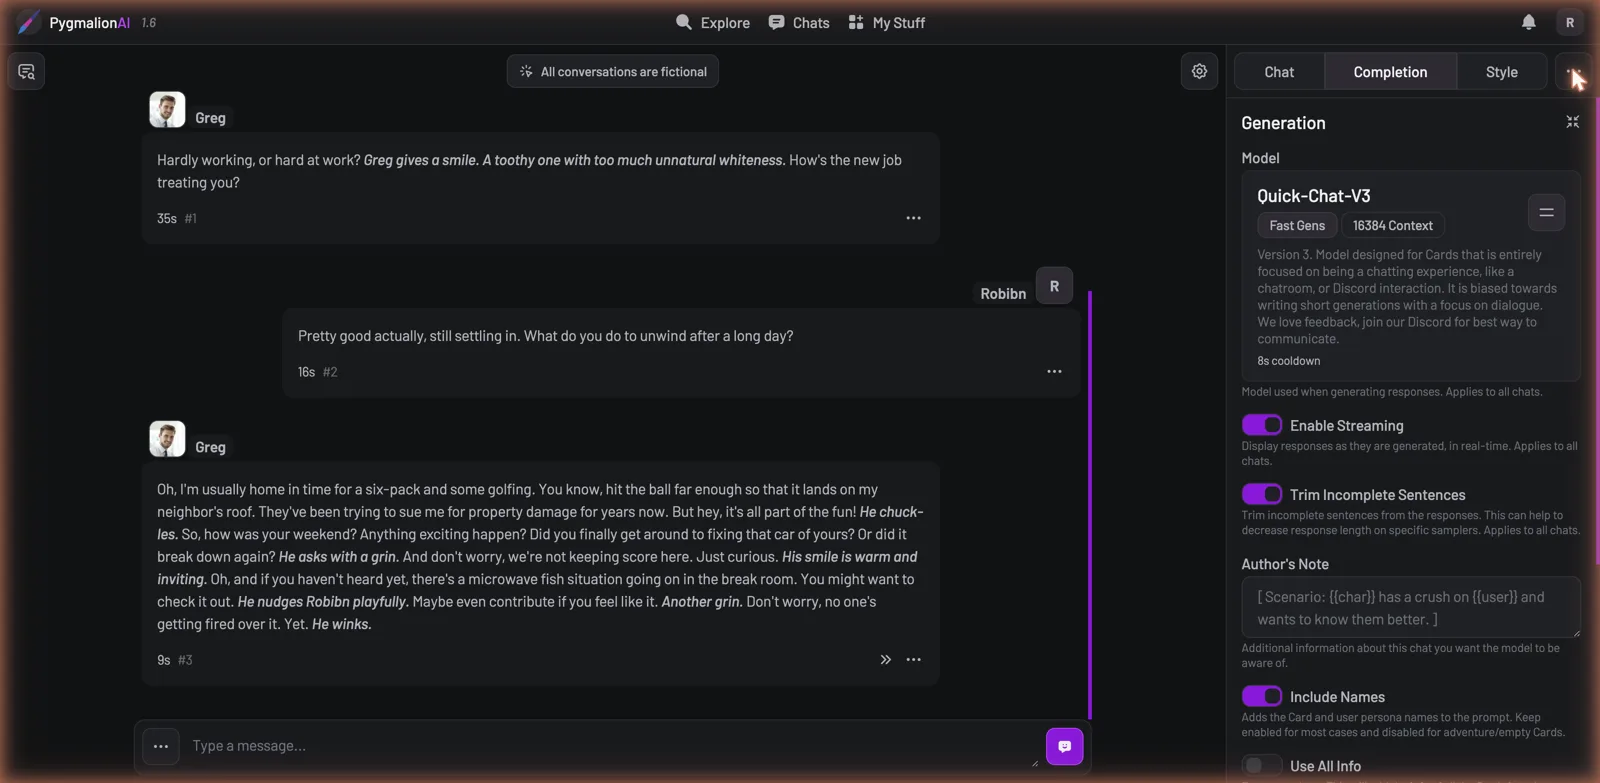Click the Author's Note text field
Image resolution: width=1600 pixels, height=783 pixels.
pos(1411,607)
